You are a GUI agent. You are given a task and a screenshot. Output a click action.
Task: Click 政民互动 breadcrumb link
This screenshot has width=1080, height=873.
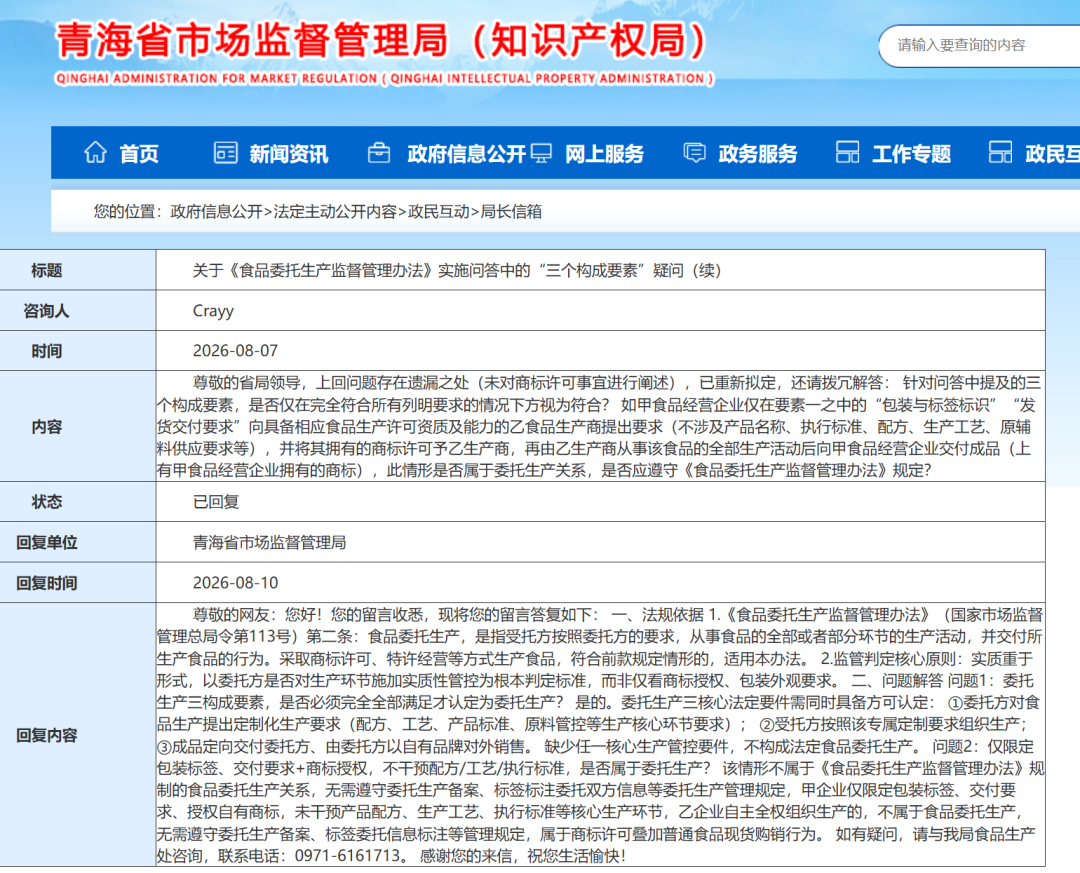pos(439,212)
